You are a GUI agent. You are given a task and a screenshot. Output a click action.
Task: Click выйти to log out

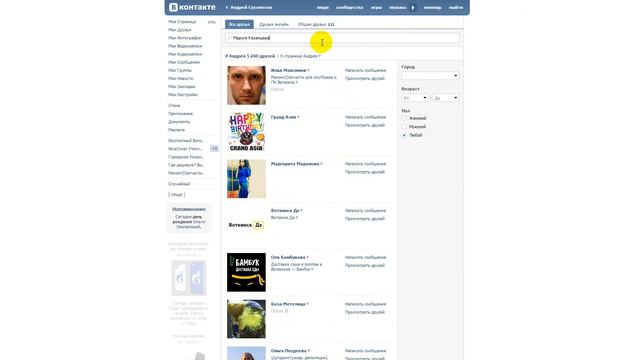456,7
